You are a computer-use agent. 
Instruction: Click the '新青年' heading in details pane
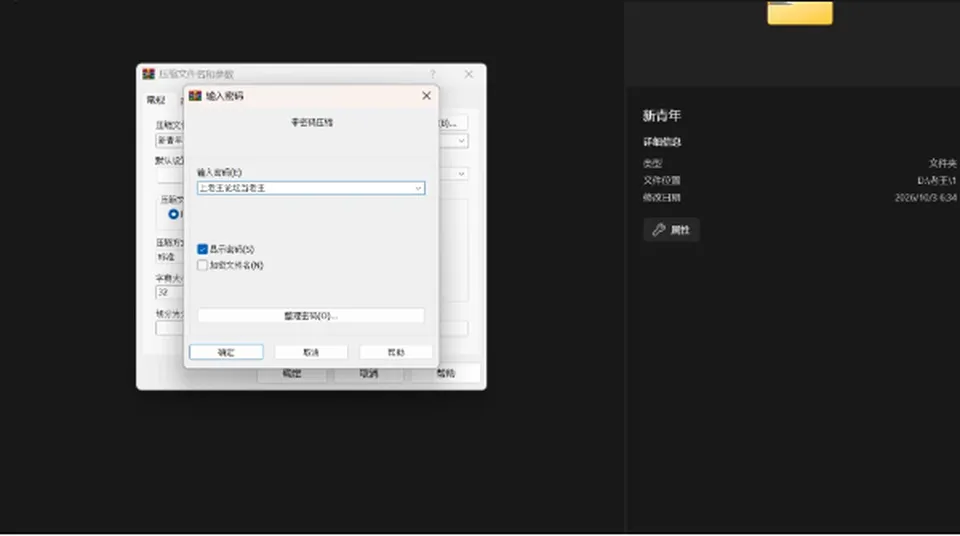click(x=662, y=115)
